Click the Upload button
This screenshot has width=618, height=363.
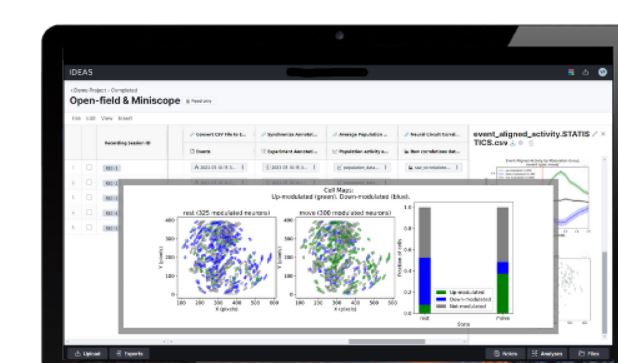87,354
